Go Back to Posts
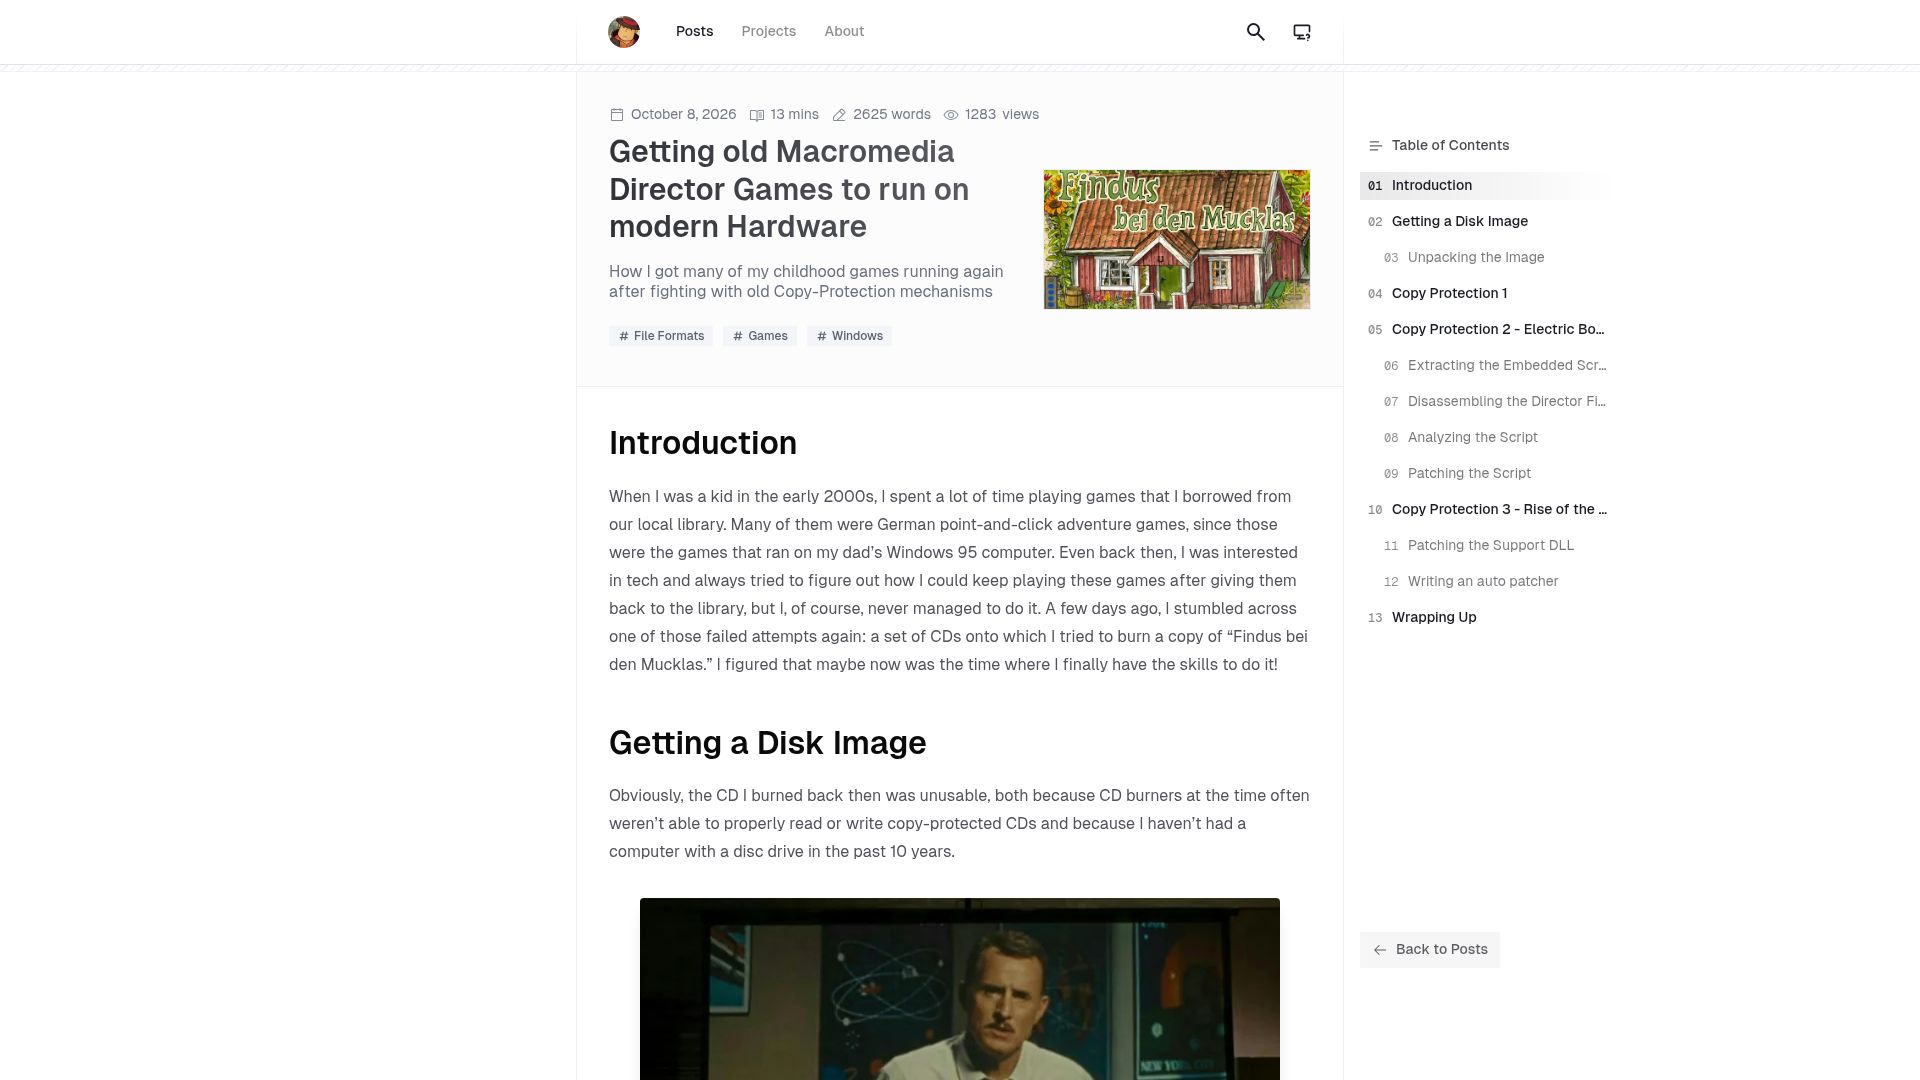 1429,950
